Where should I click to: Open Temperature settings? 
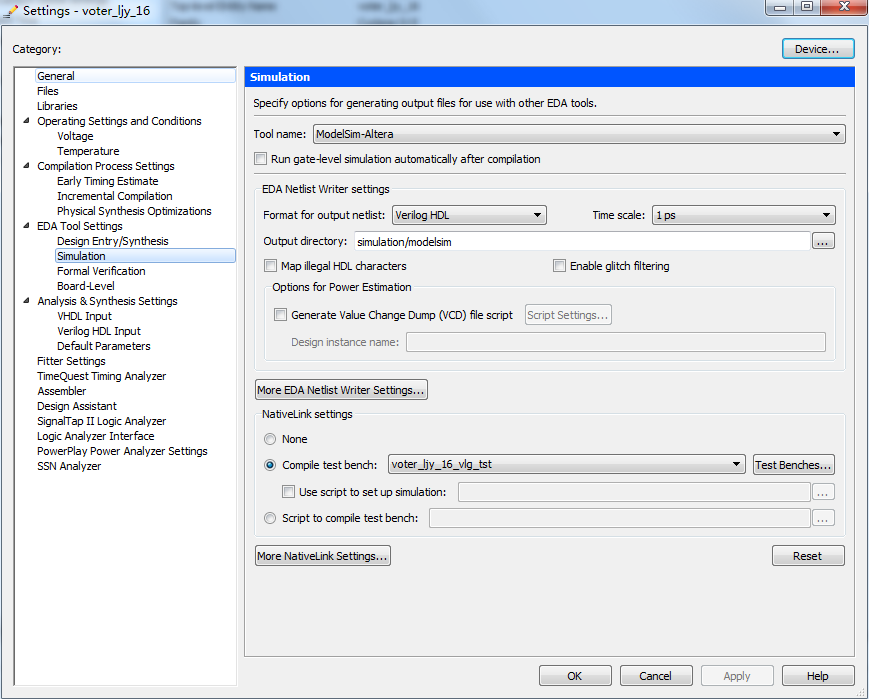coord(88,151)
